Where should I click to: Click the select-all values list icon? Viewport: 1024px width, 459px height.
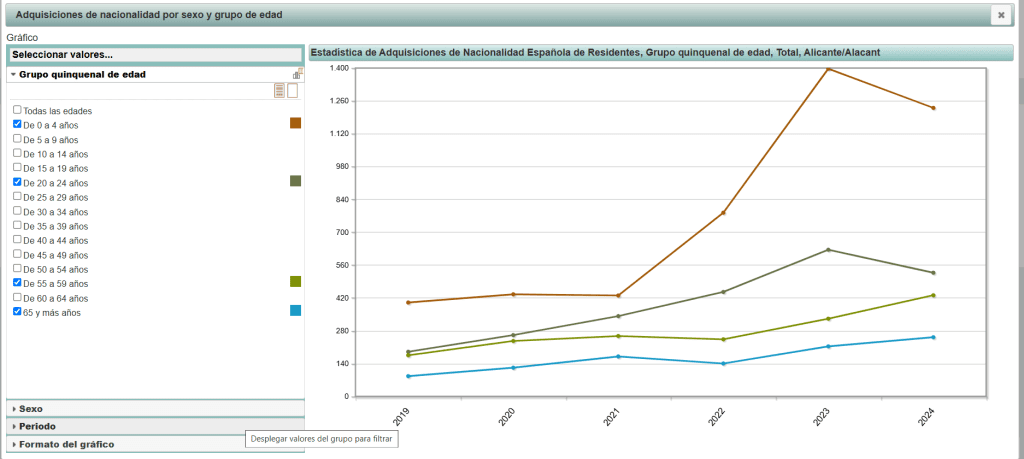(280, 91)
